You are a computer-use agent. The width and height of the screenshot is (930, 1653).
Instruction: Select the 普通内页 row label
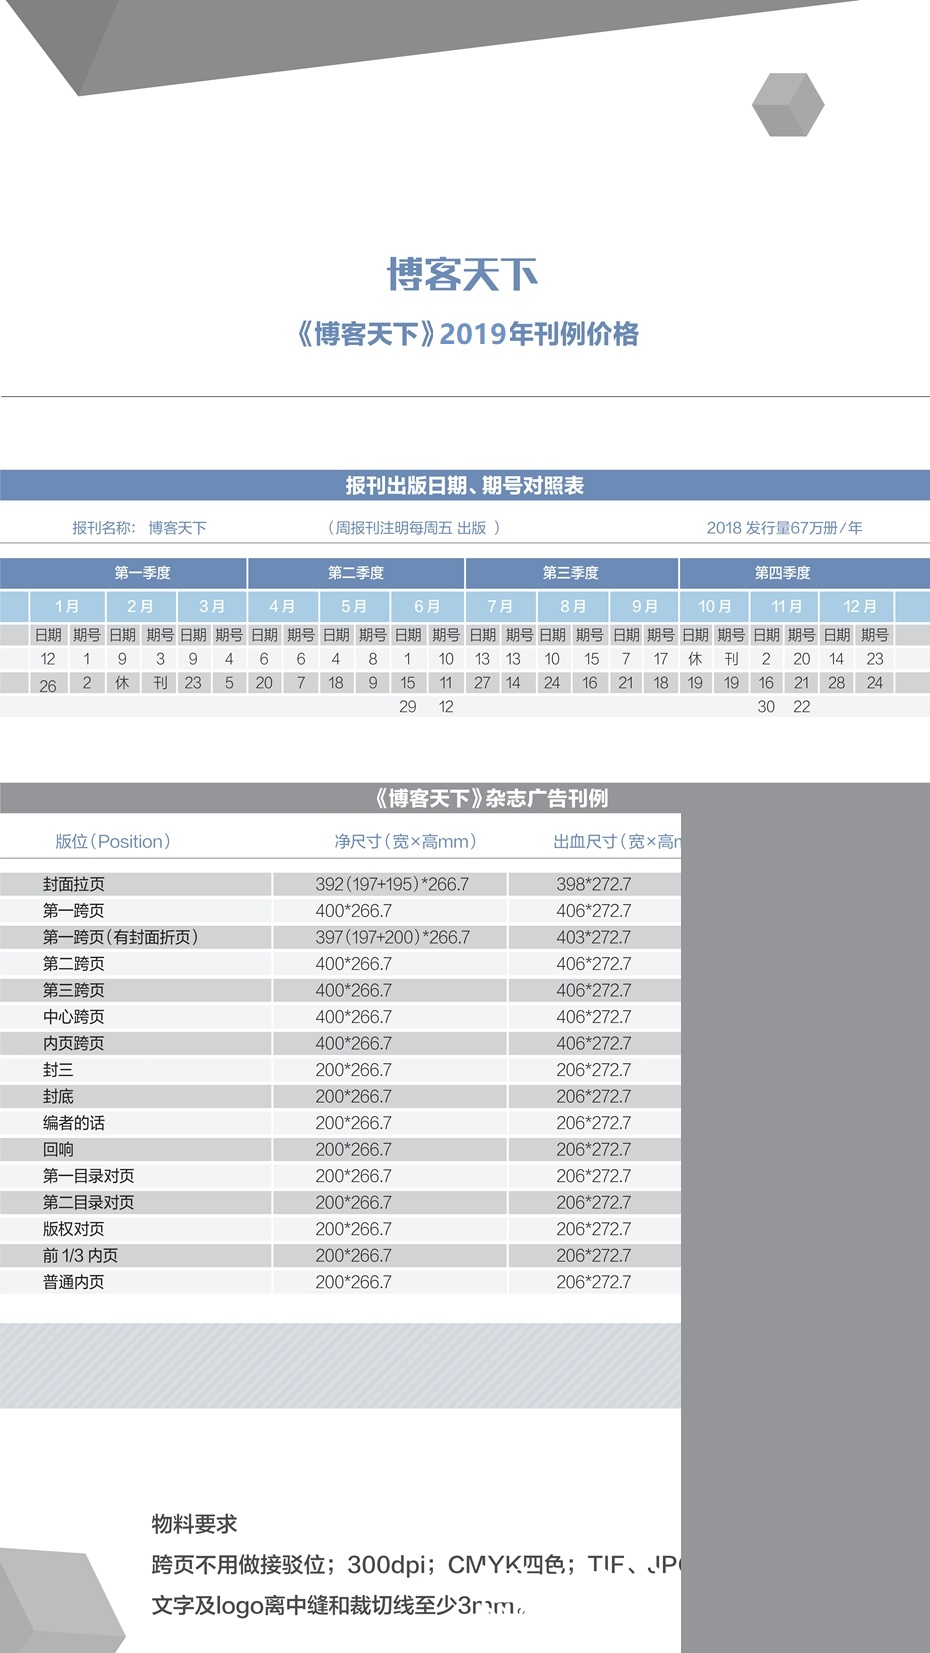click(x=74, y=1282)
